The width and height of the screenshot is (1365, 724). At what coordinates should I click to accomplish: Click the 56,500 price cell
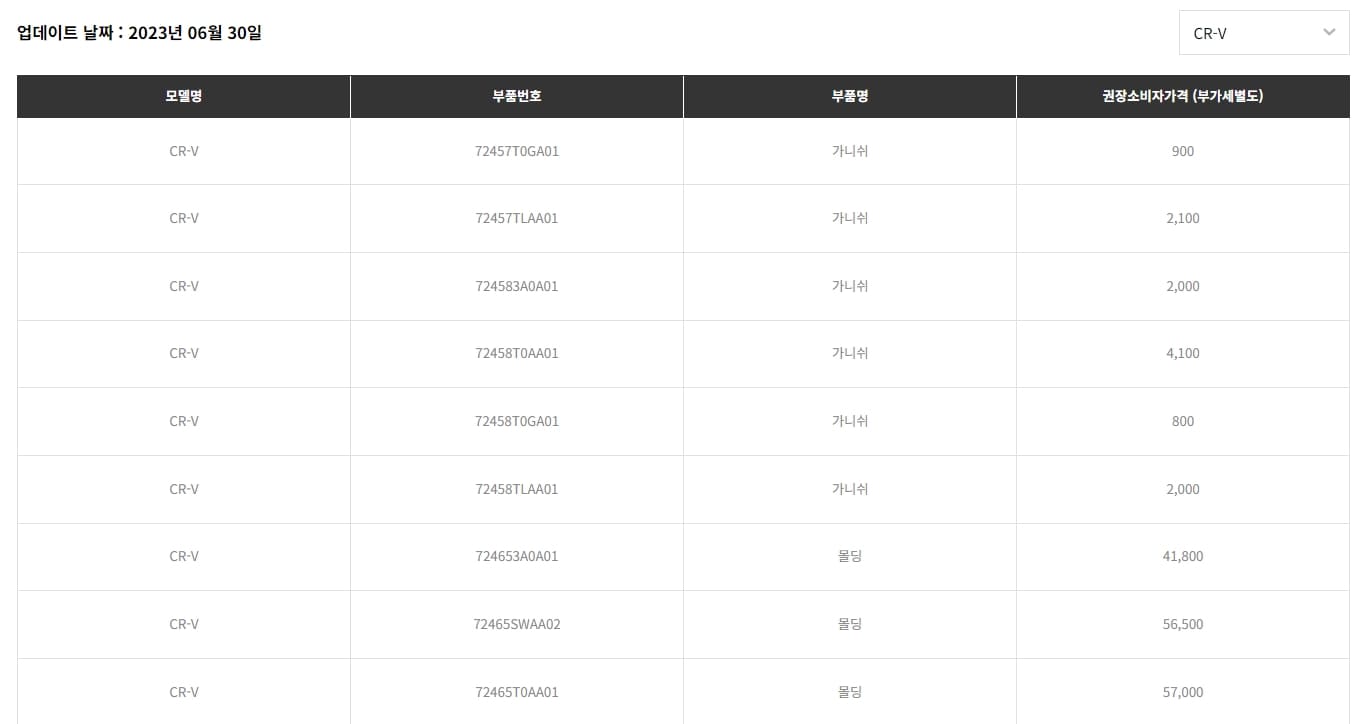[1183, 624]
